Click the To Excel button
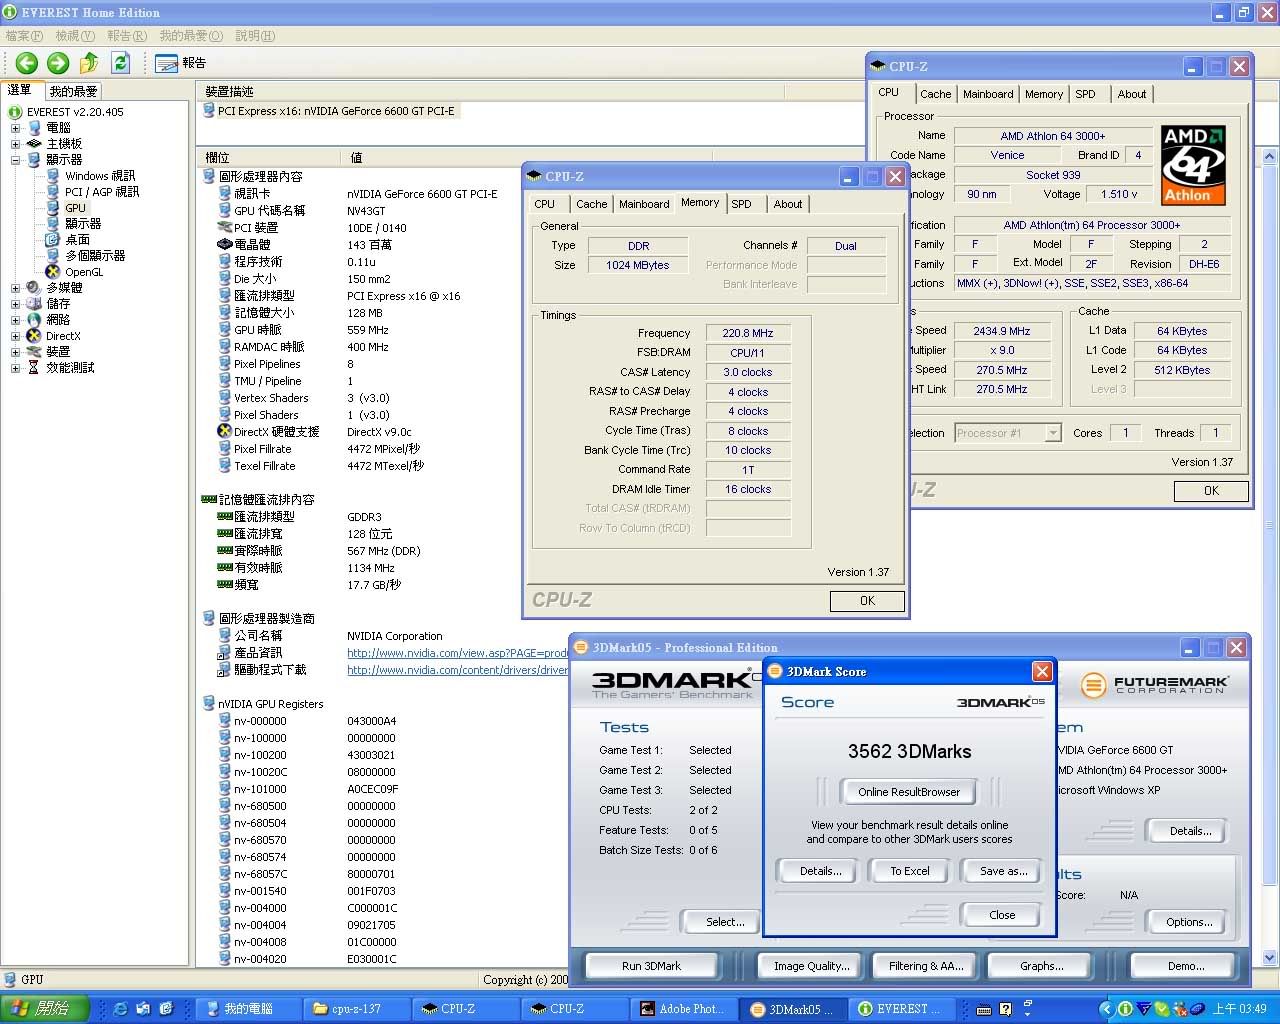Screen dimensions: 1280x1024 909,871
